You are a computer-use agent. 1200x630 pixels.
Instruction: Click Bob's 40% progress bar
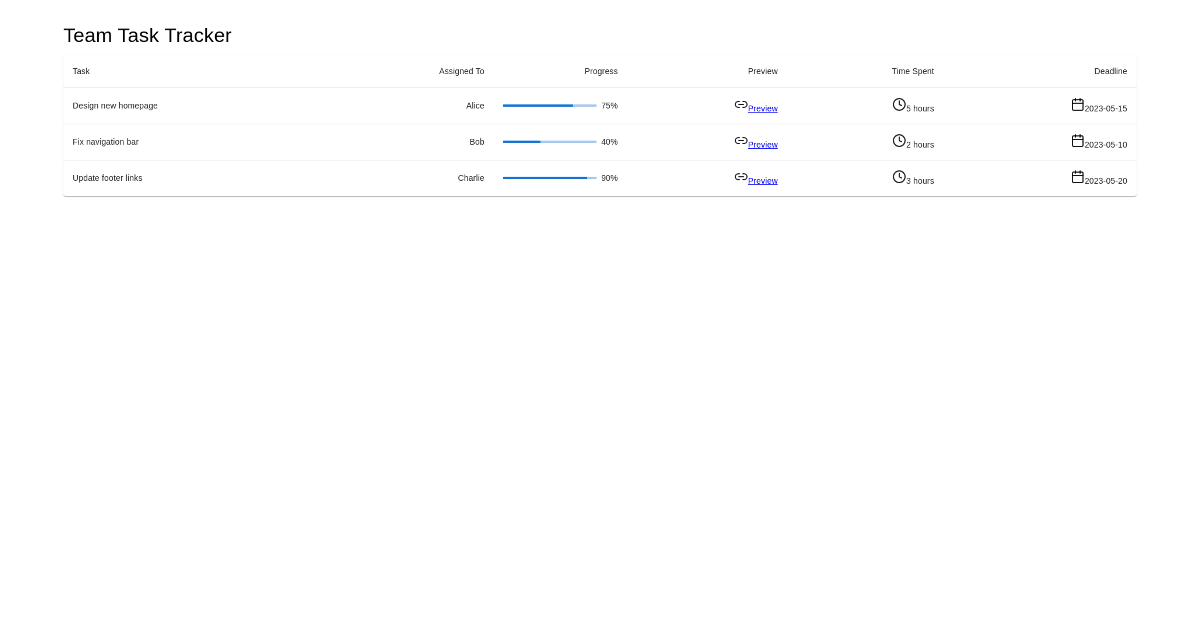tap(549, 141)
